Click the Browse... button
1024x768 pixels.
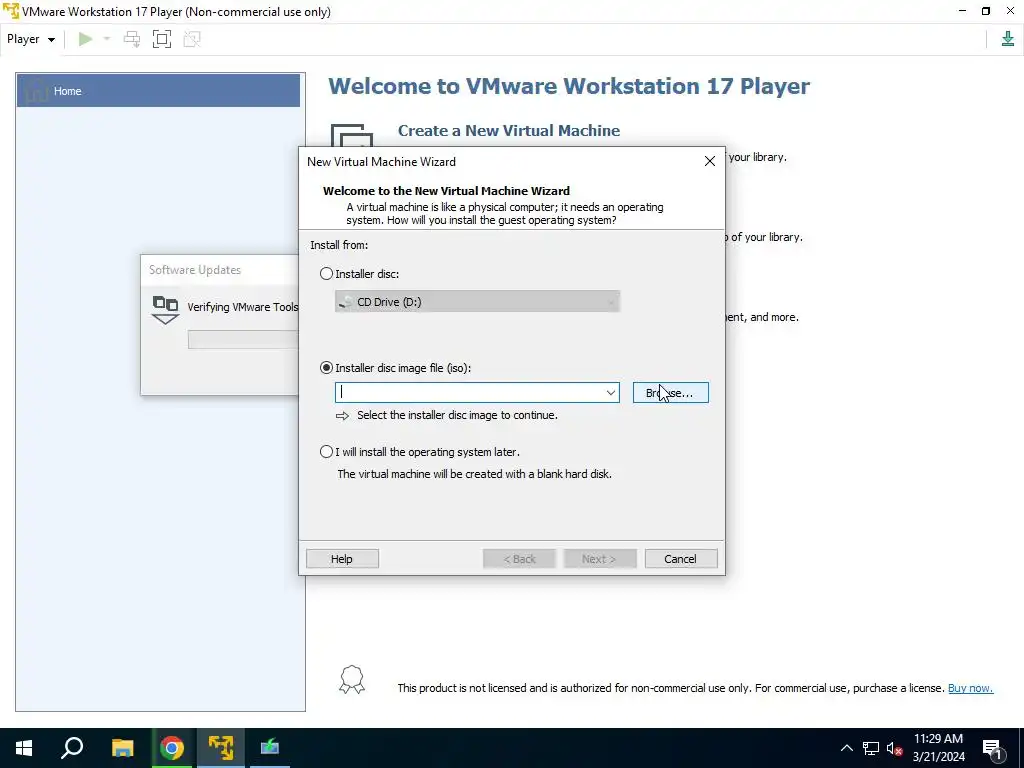point(671,392)
